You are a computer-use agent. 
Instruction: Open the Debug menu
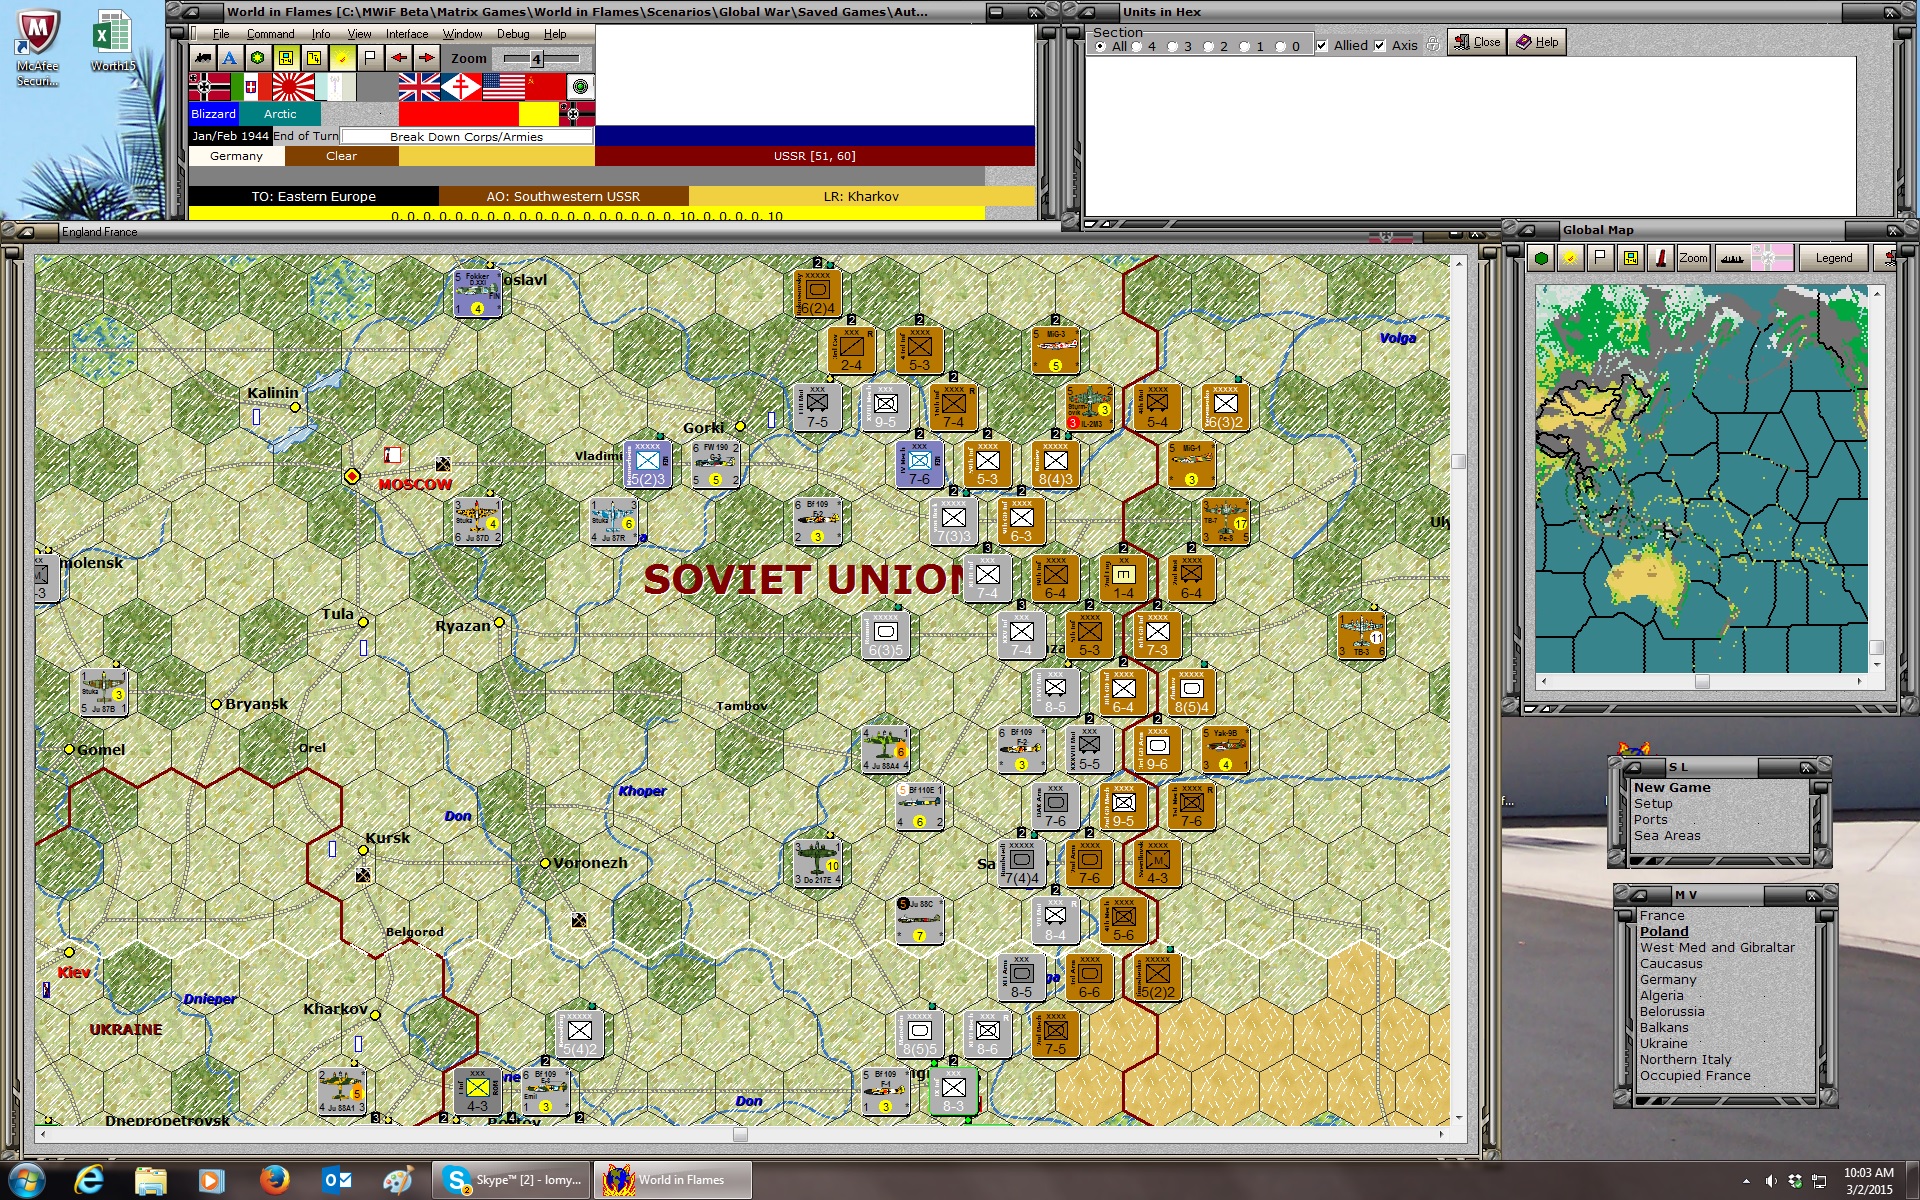click(513, 34)
